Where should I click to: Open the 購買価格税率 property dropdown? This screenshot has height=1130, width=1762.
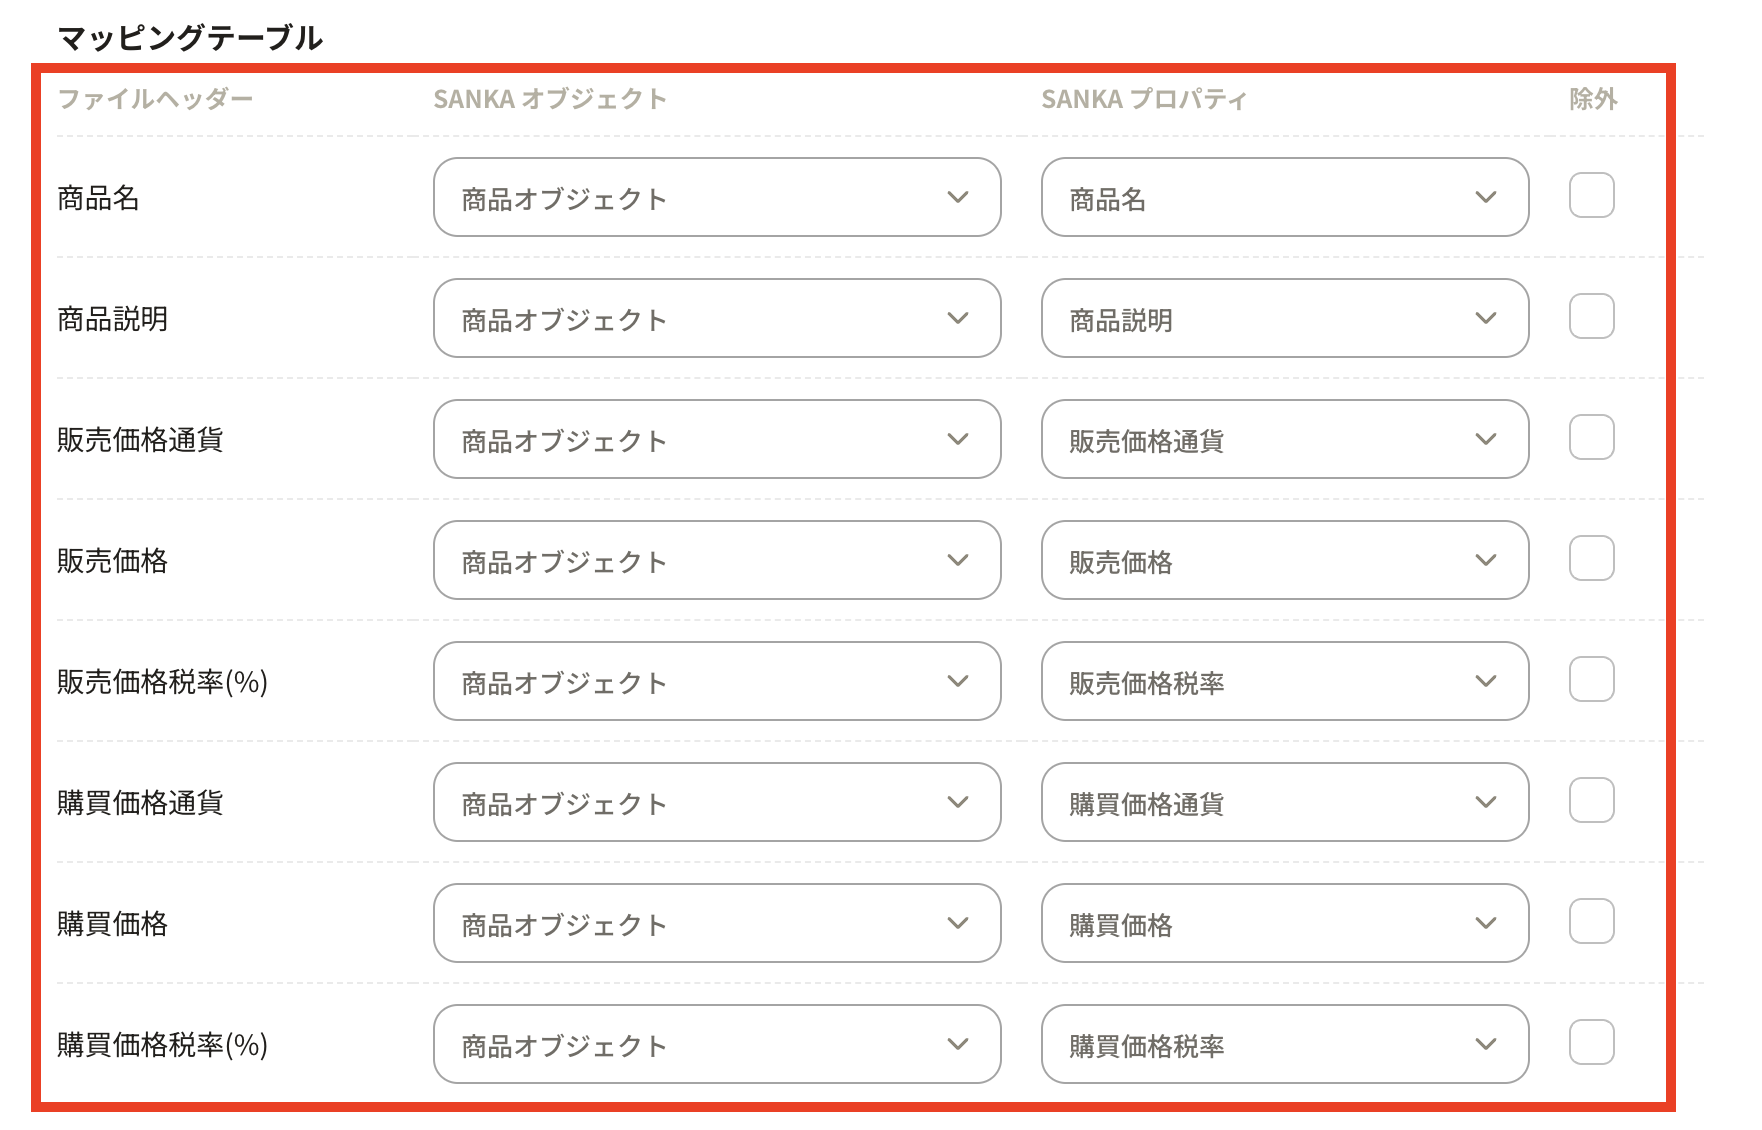click(x=1284, y=1044)
